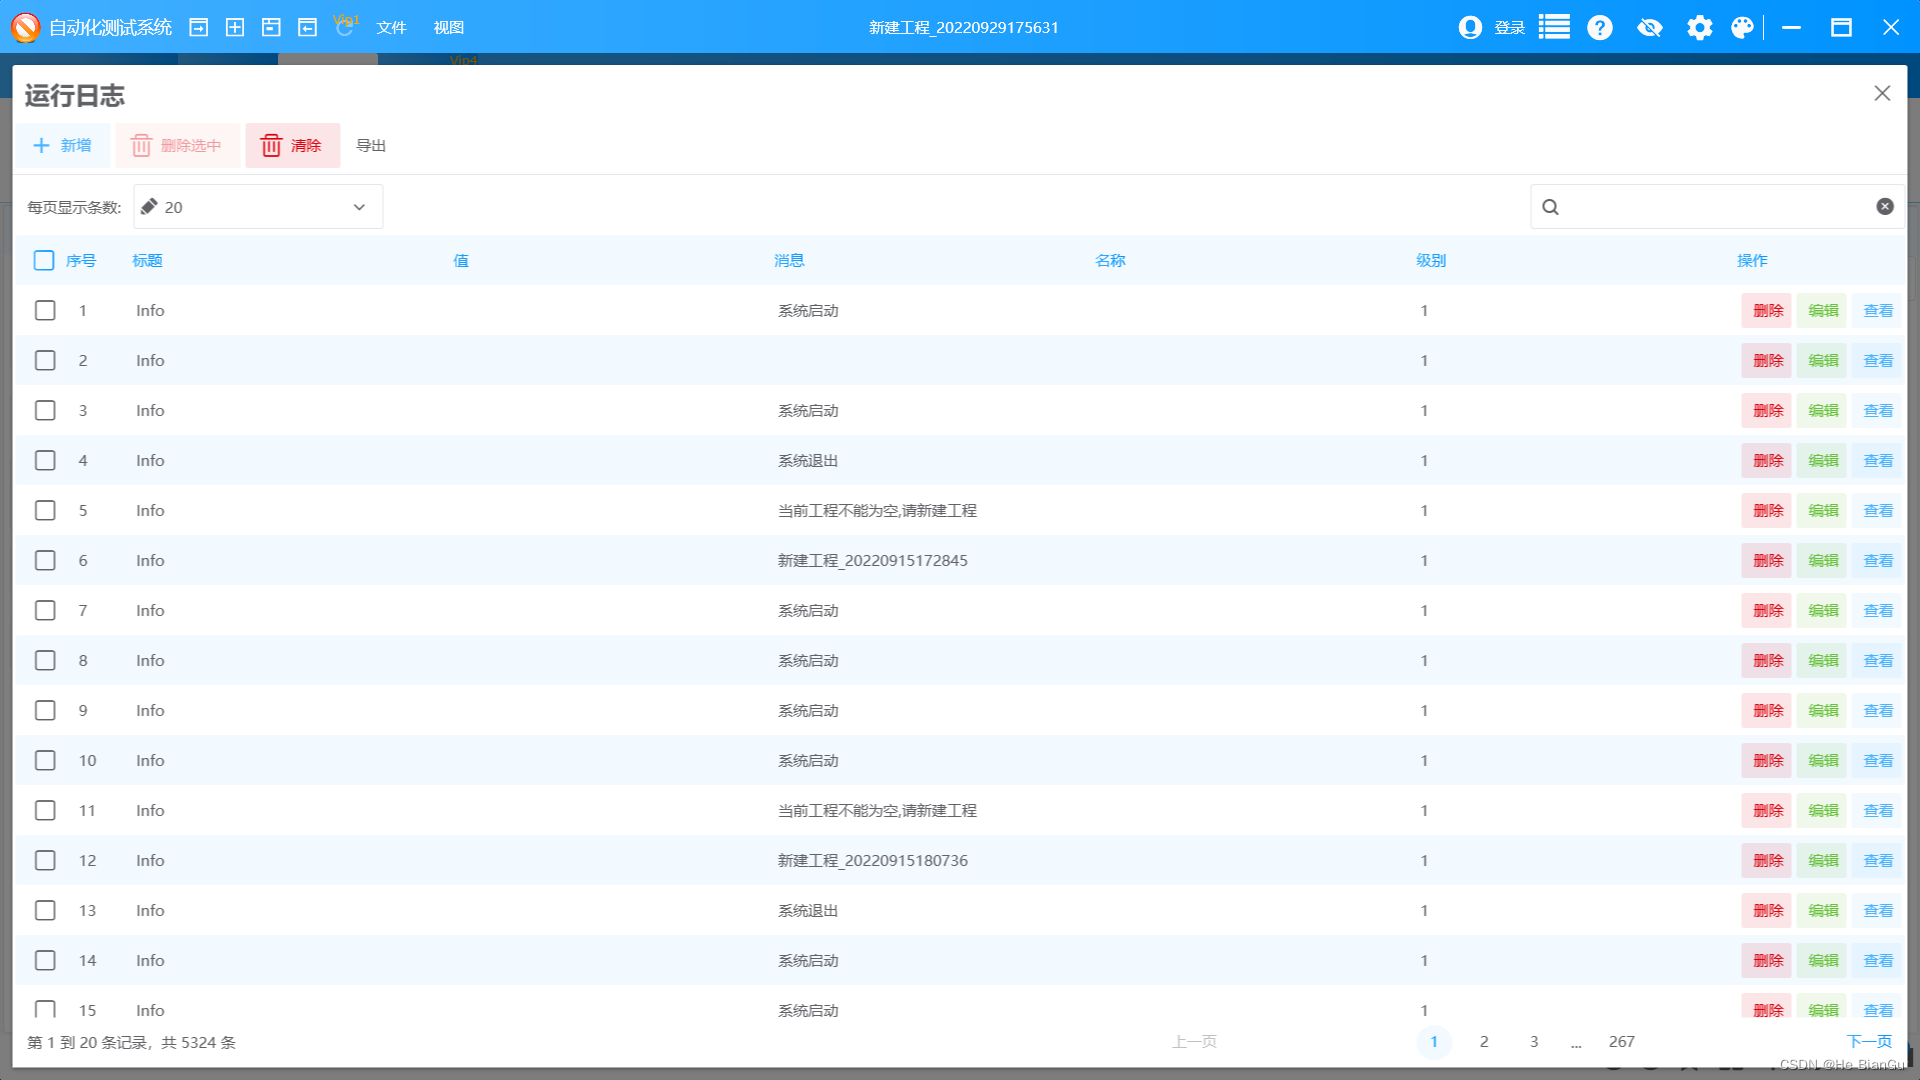The height and width of the screenshot is (1080, 1920).
Task: Select the arrow-right panel toolbar icon
Action: click(x=198, y=27)
